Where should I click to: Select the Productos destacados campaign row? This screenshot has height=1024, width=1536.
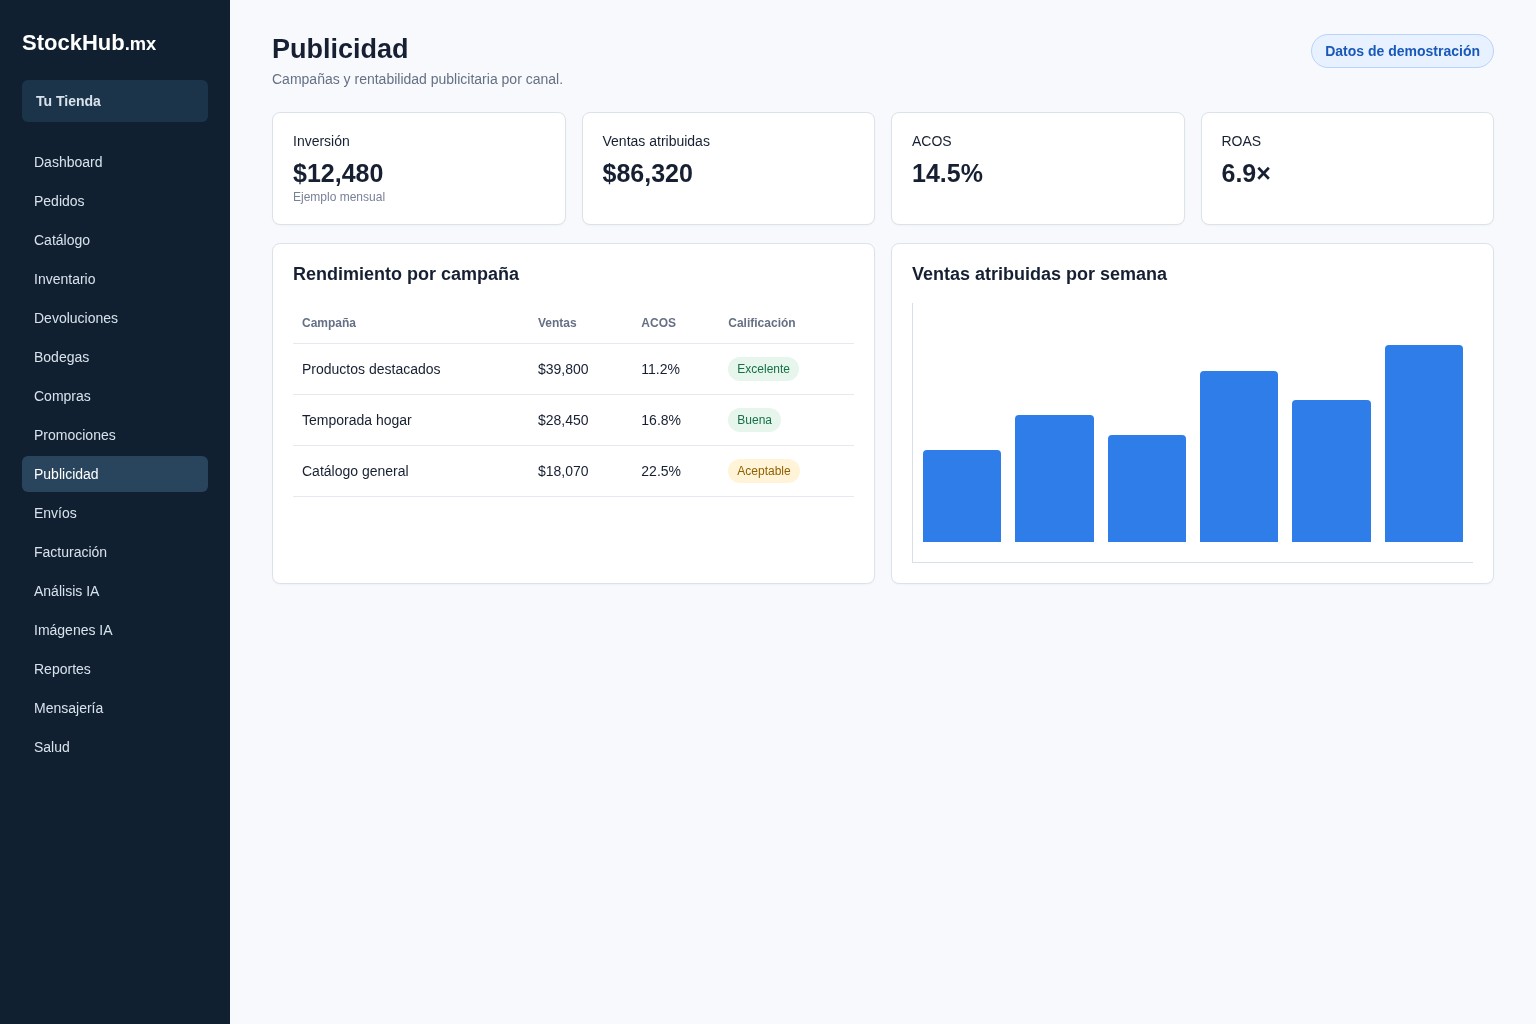click(x=573, y=369)
